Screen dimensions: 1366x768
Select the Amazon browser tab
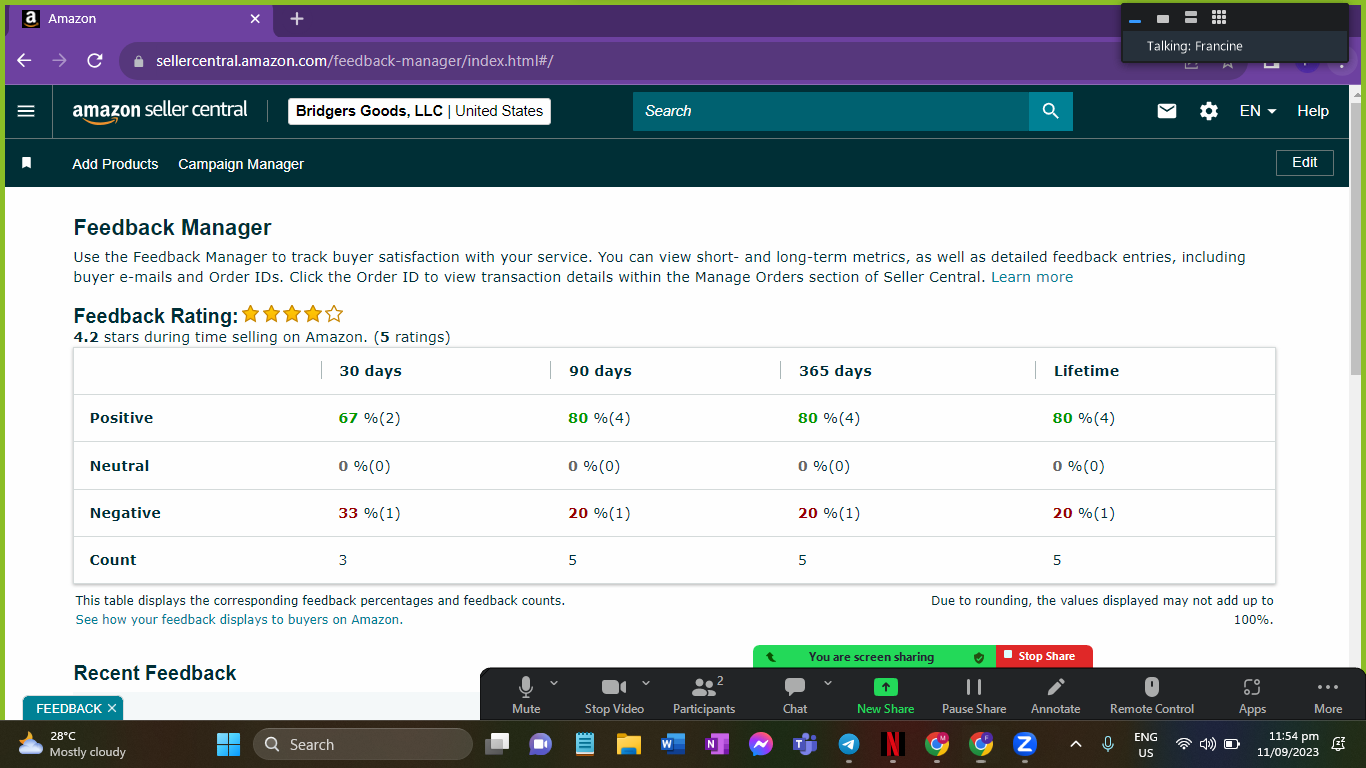(141, 19)
